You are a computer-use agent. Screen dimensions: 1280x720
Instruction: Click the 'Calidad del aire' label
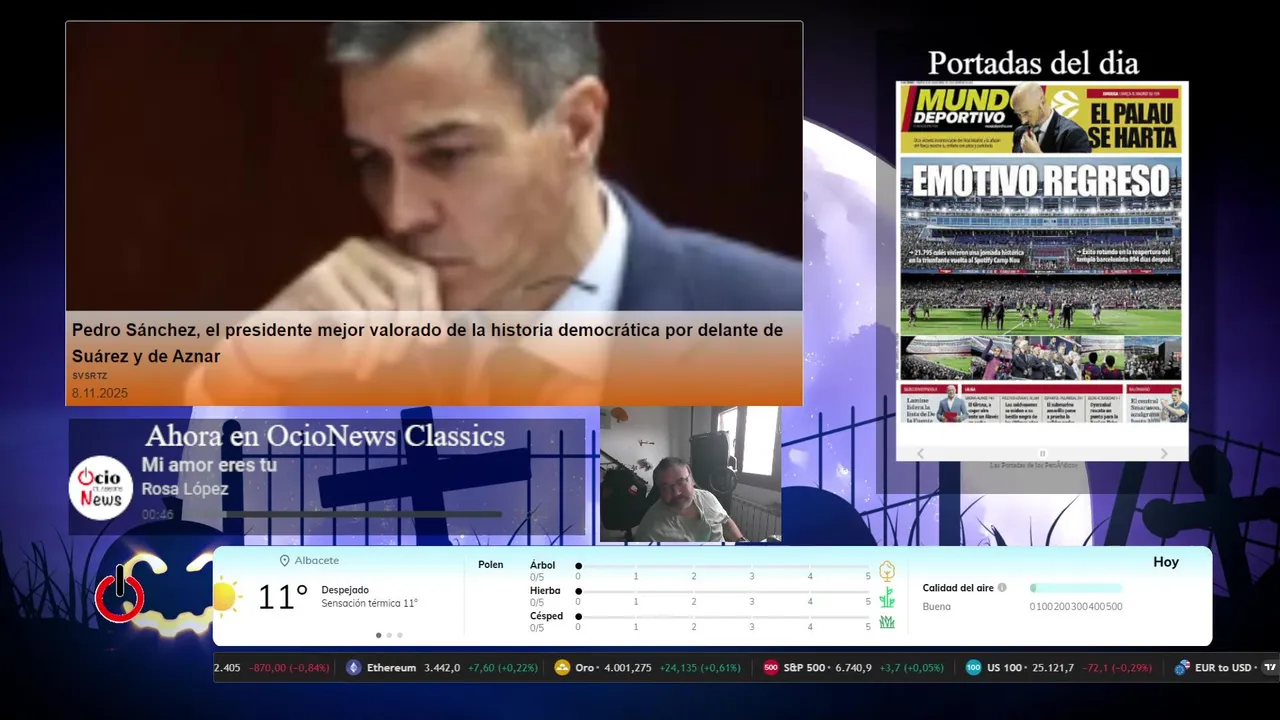pyautogui.click(x=958, y=588)
